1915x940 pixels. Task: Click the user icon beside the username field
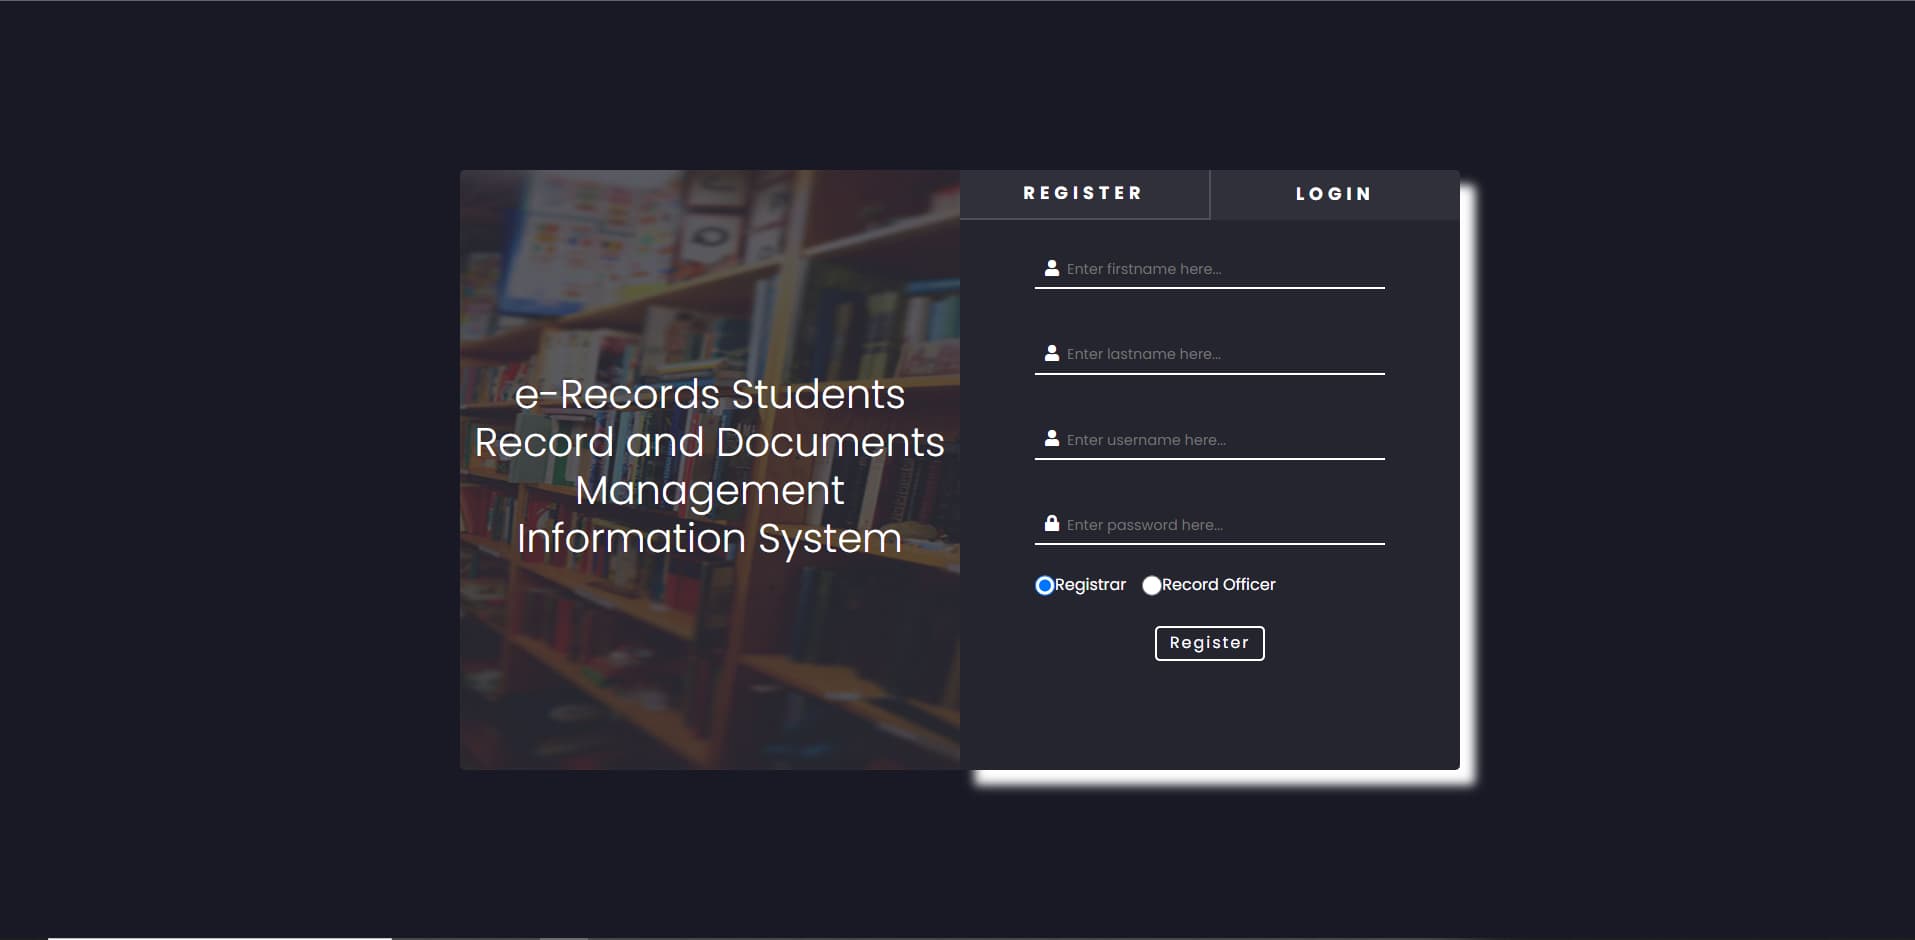(x=1050, y=437)
